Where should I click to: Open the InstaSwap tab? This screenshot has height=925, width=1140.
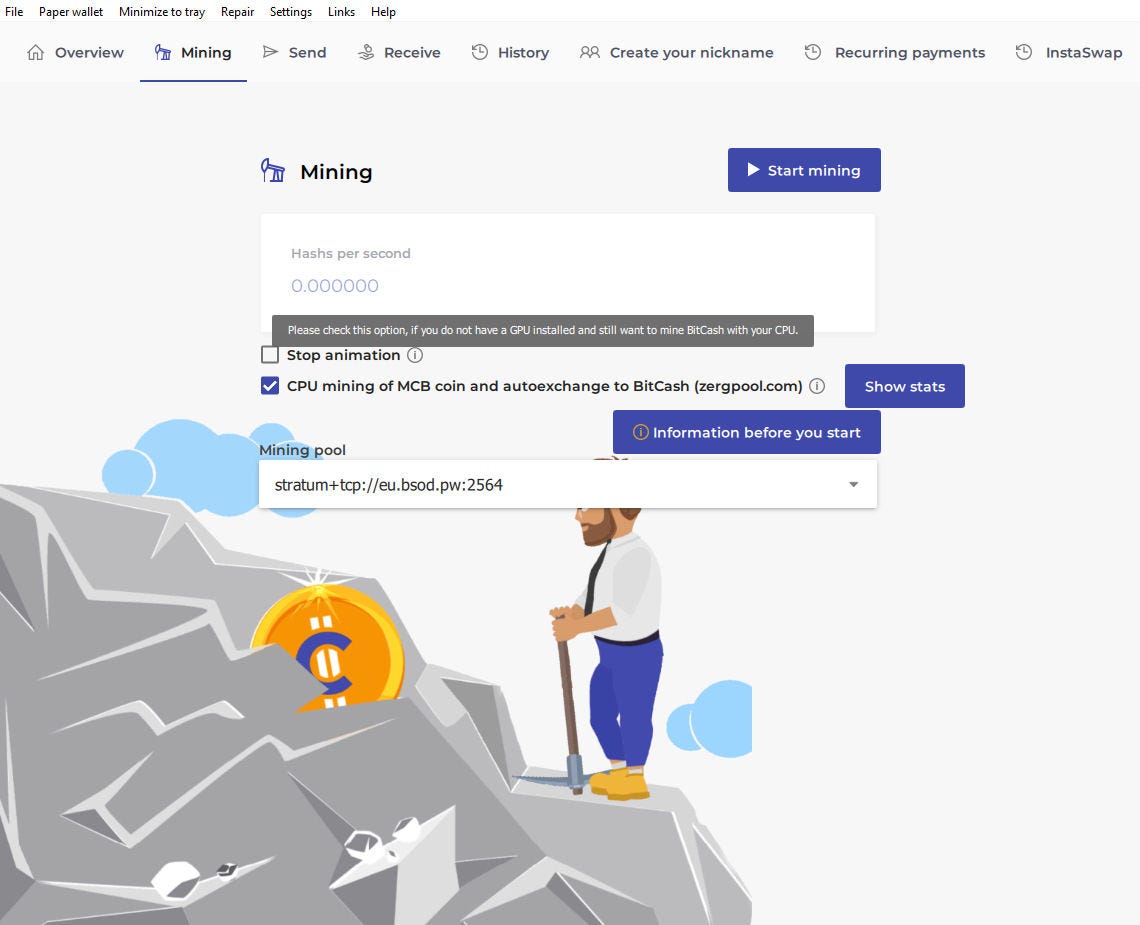[1069, 52]
